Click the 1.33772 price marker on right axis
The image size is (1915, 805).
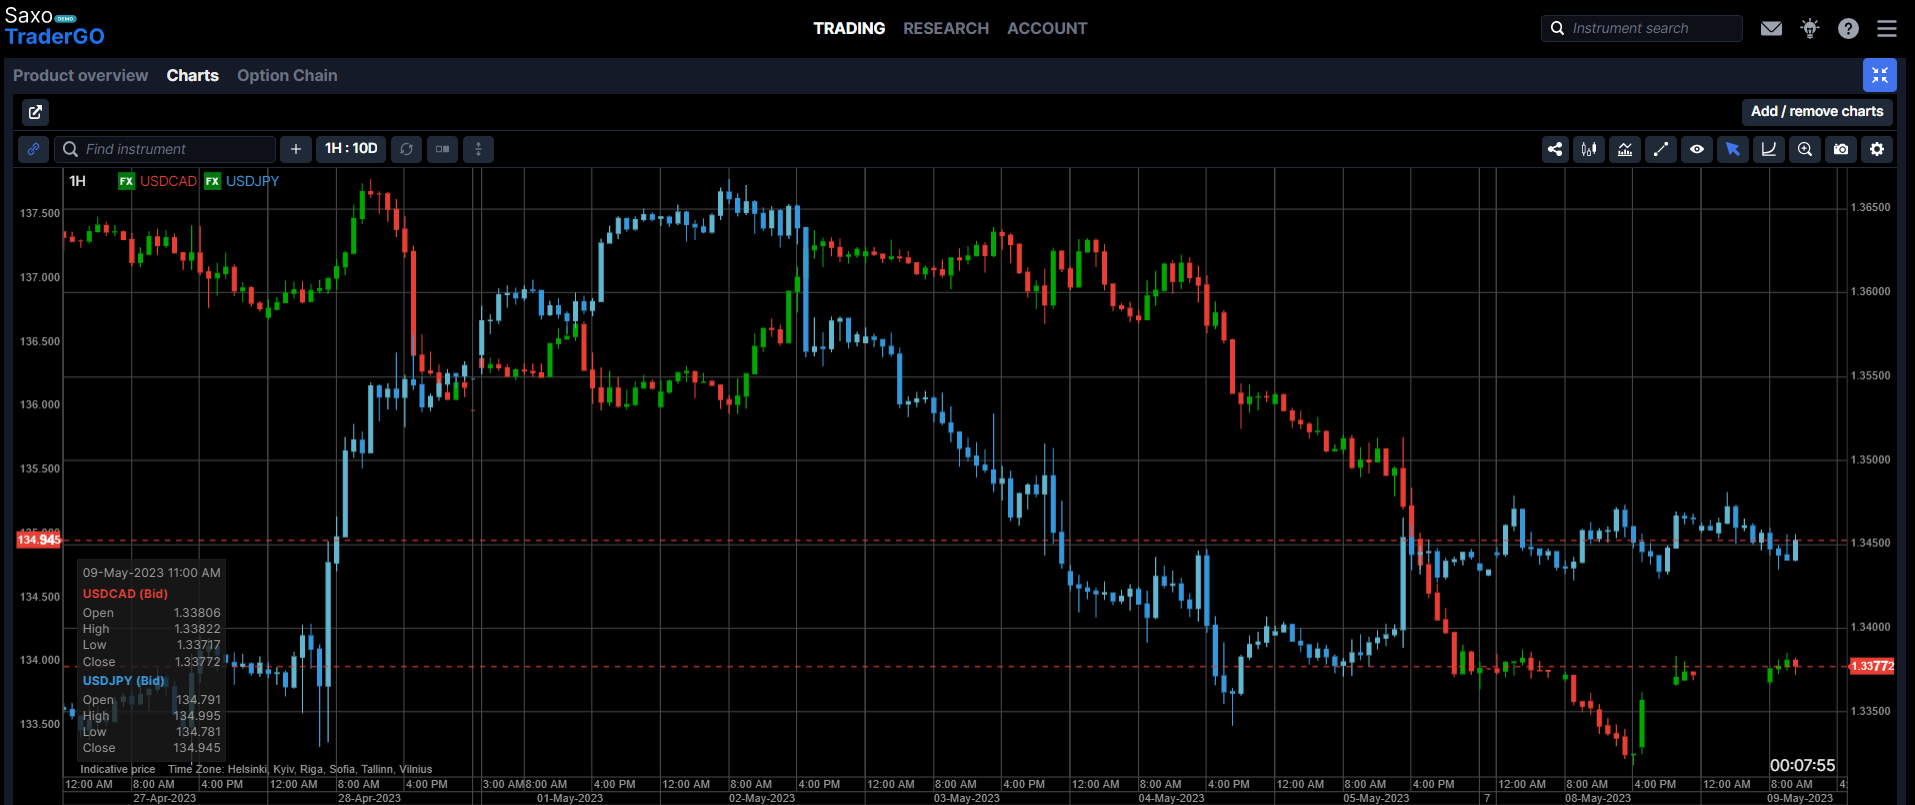(x=1872, y=666)
